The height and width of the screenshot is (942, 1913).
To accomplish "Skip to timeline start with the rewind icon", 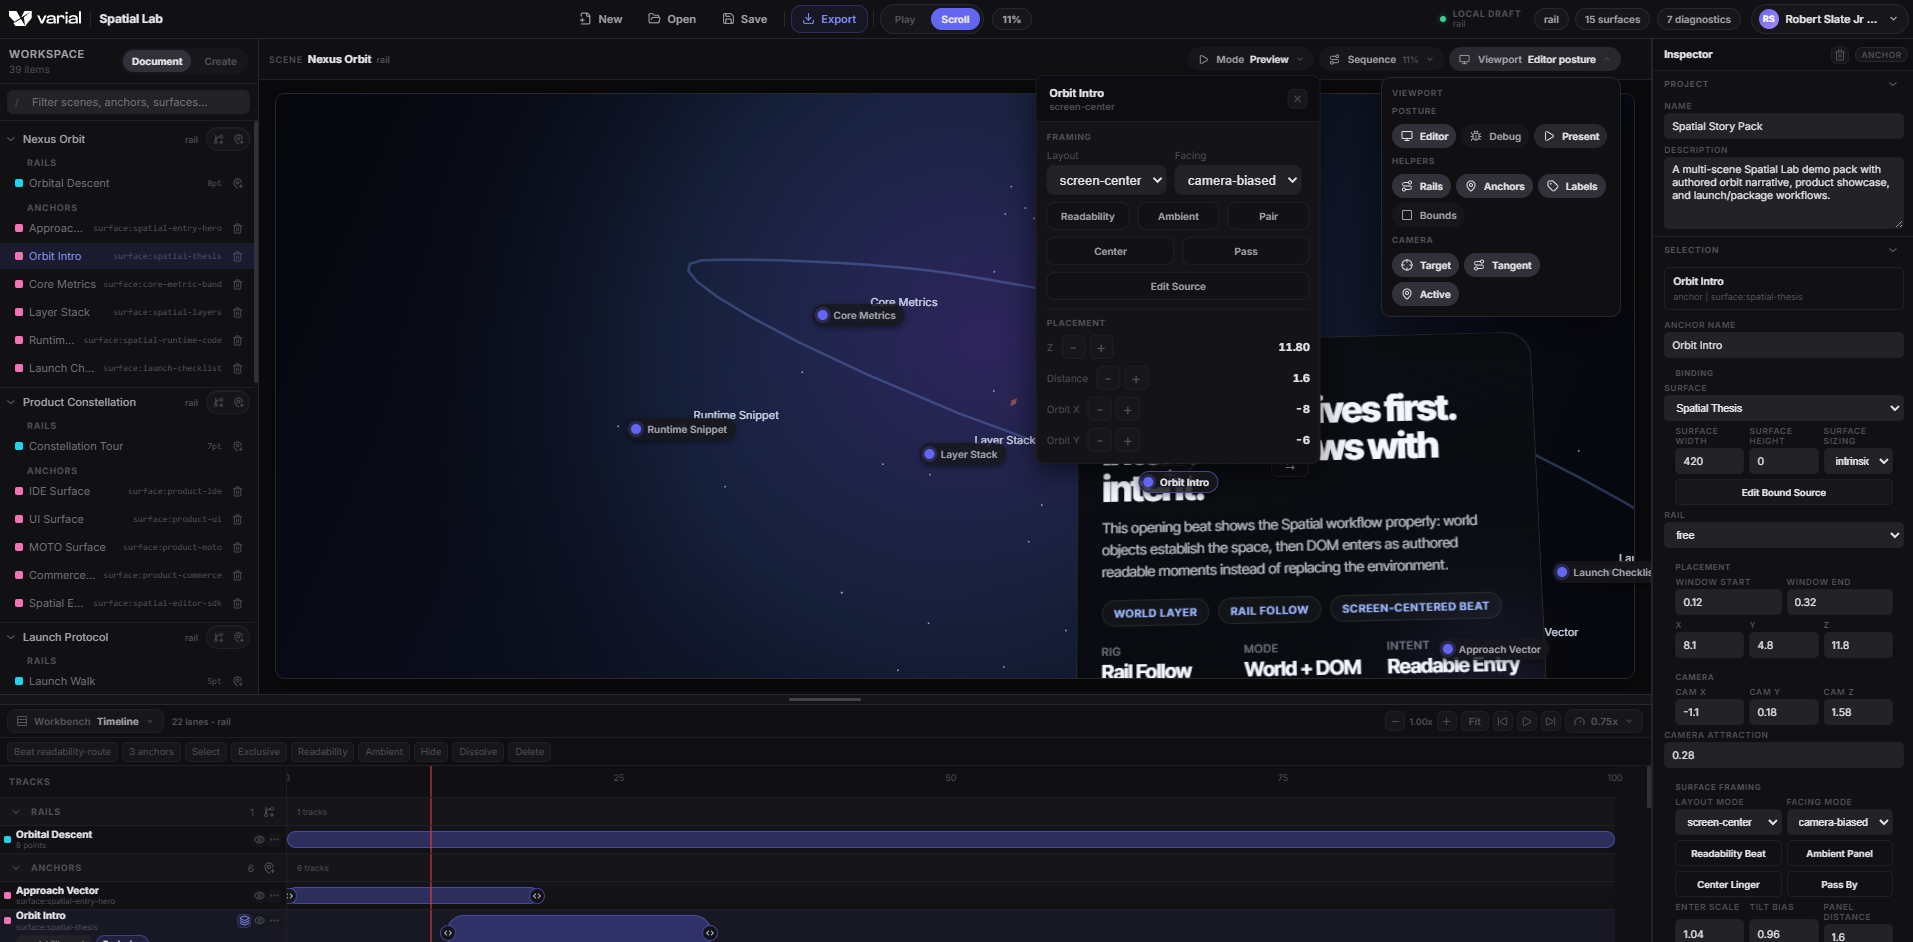I will coord(1502,721).
